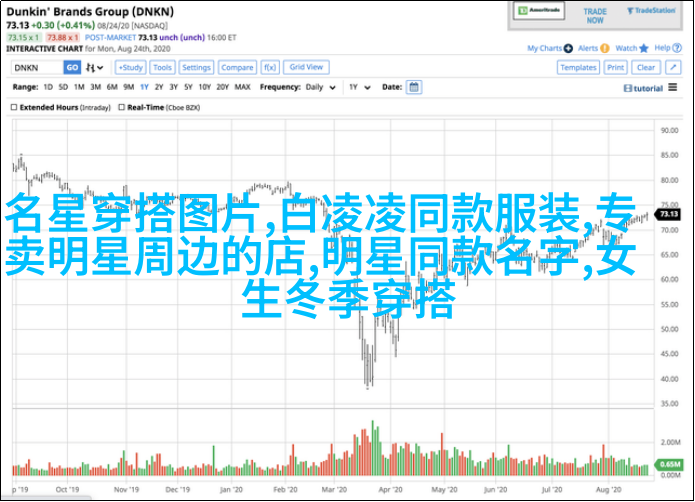Click the Watch star icon
Image resolution: width=695 pixels, height=502 pixels.
[644, 48]
